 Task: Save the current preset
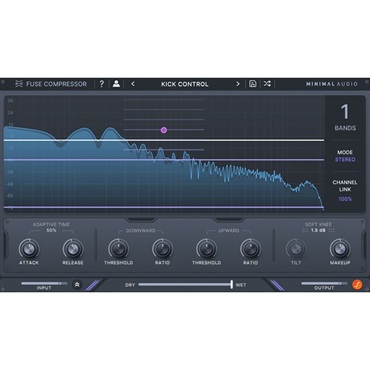(x=253, y=84)
